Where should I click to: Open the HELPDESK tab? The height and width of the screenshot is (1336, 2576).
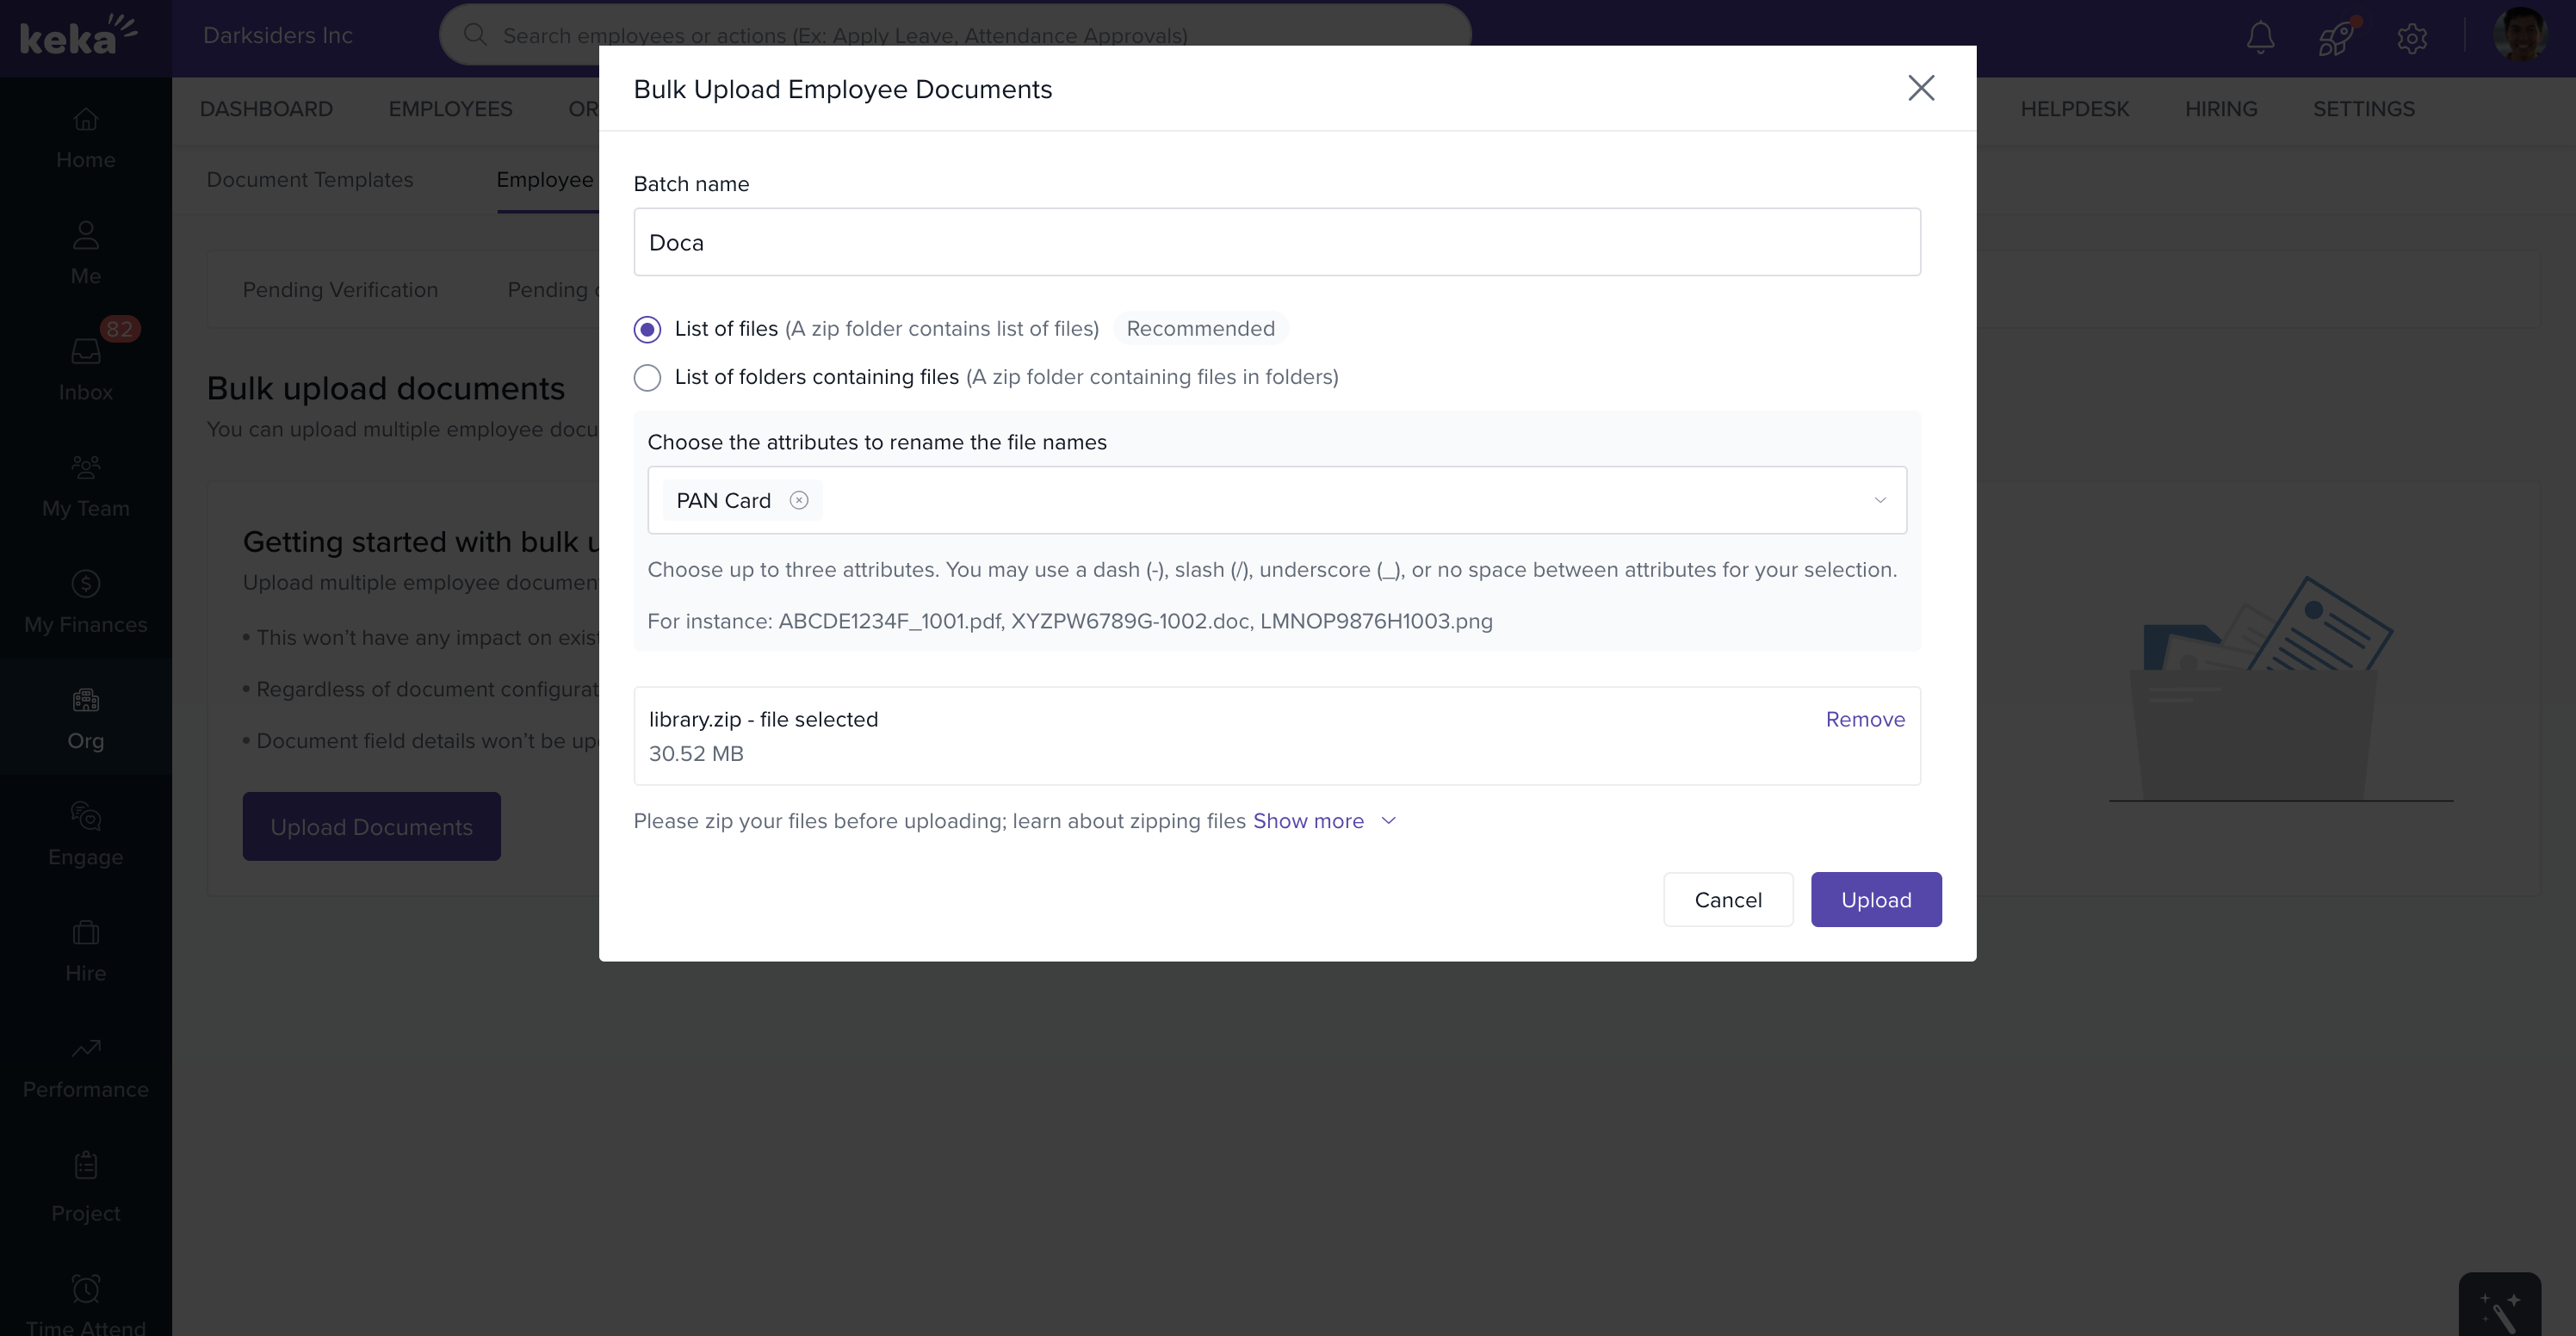click(x=2074, y=109)
